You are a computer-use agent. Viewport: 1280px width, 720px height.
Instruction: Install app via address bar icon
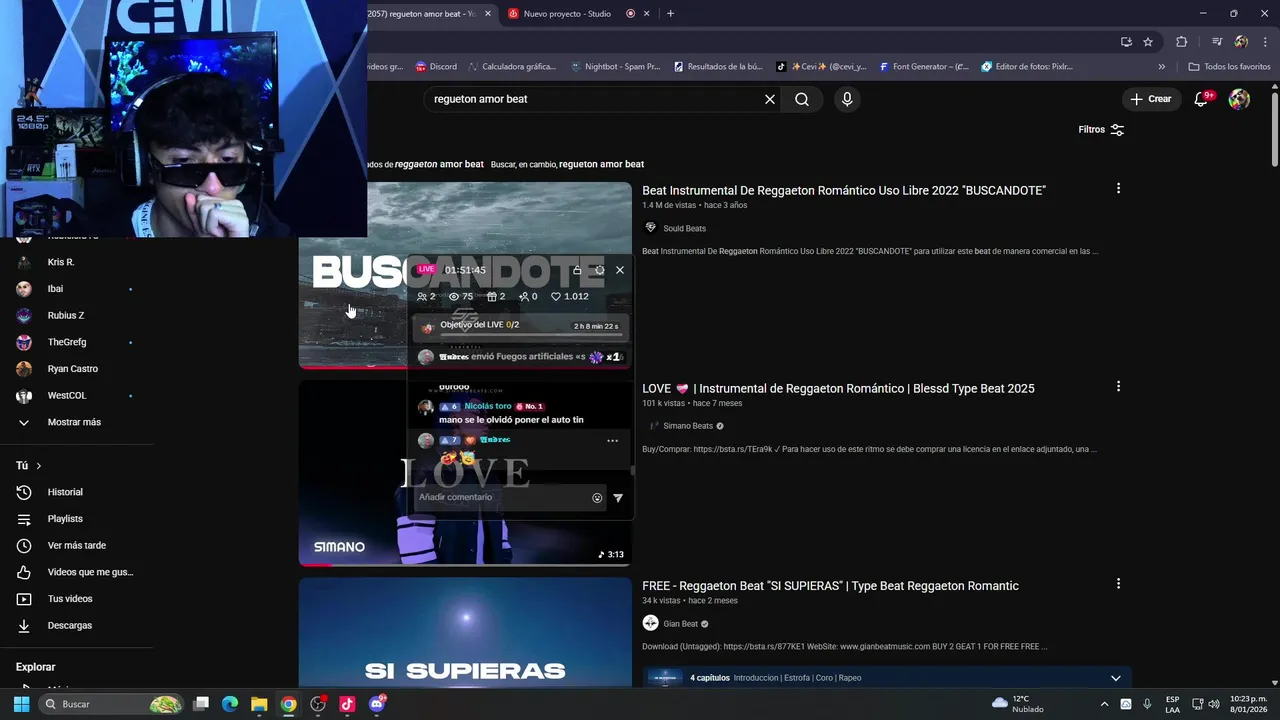point(1126,42)
